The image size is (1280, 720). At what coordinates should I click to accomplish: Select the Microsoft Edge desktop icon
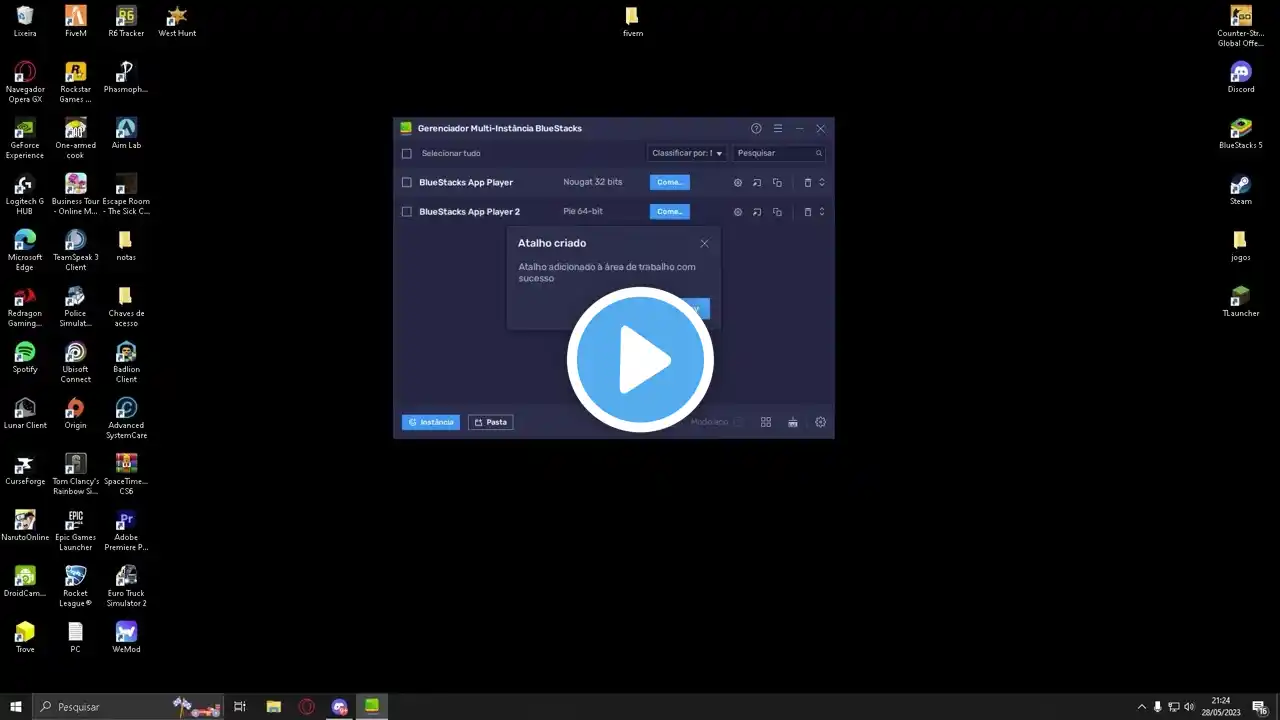25,250
